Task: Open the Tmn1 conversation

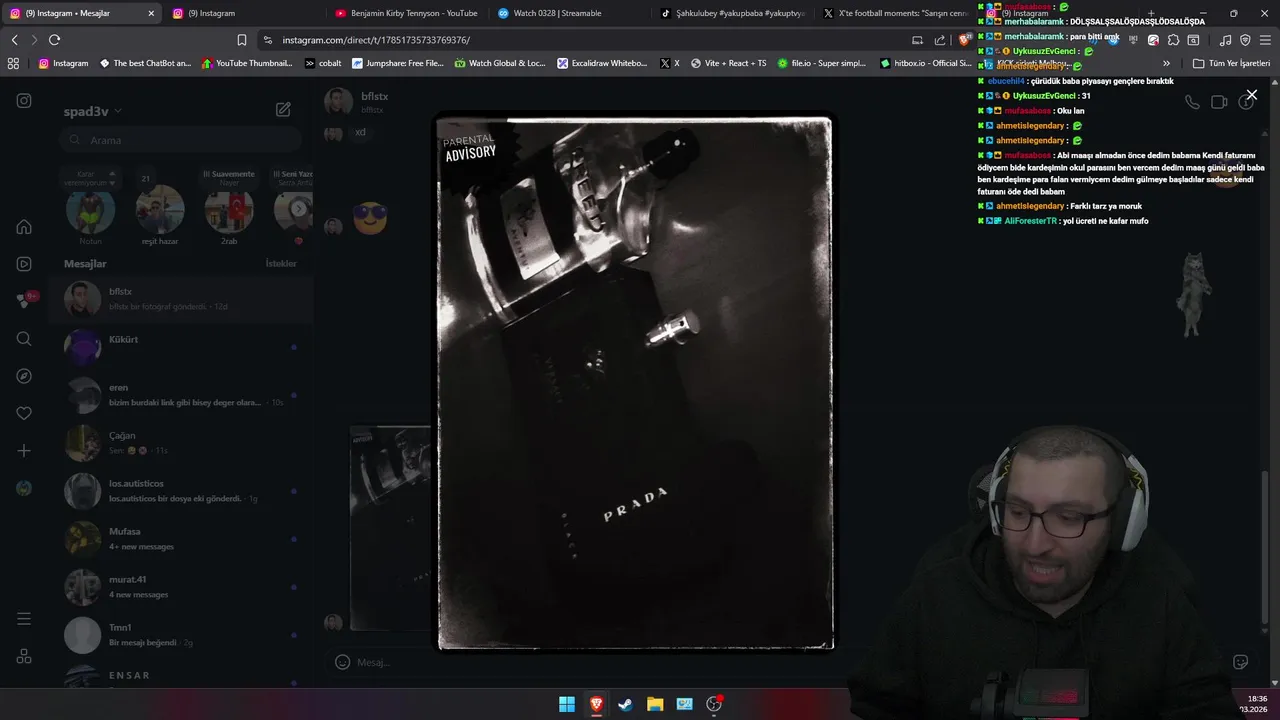Action: click(181, 634)
